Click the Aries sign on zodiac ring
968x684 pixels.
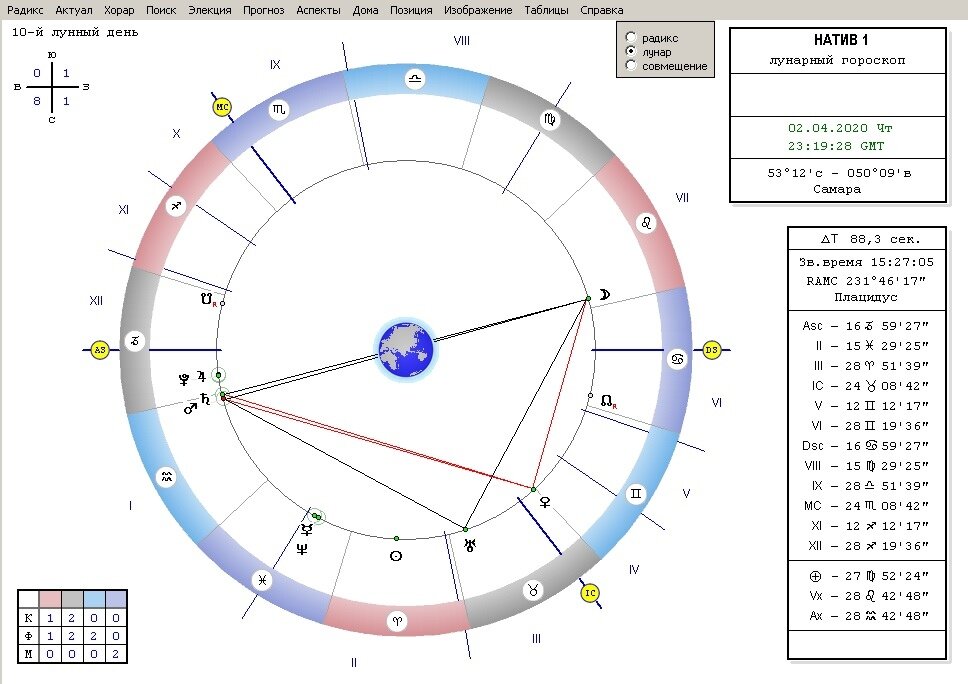(x=397, y=622)
